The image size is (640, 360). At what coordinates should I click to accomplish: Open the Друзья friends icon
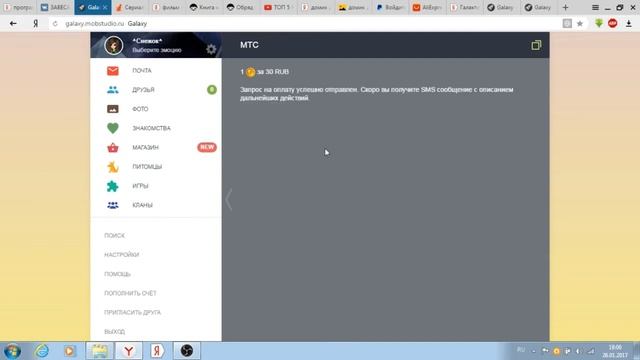[x=113, y=90]
